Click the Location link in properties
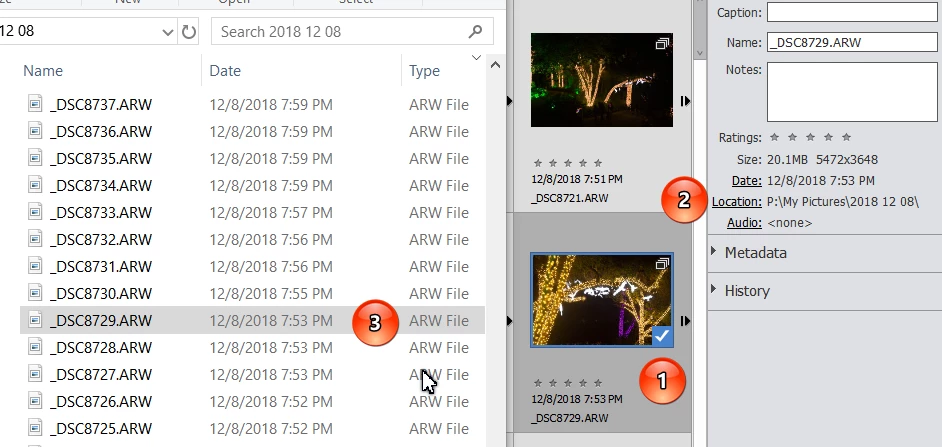 (x=737, y=202)
